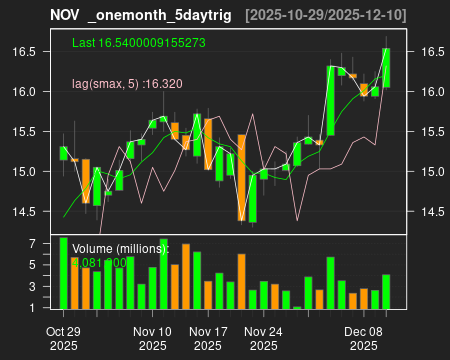The image size is (450, 360).
Task: Click the 'lag(smax, 5) :16.320' legend
Action: pyautogui.click(x=127, y=84)
